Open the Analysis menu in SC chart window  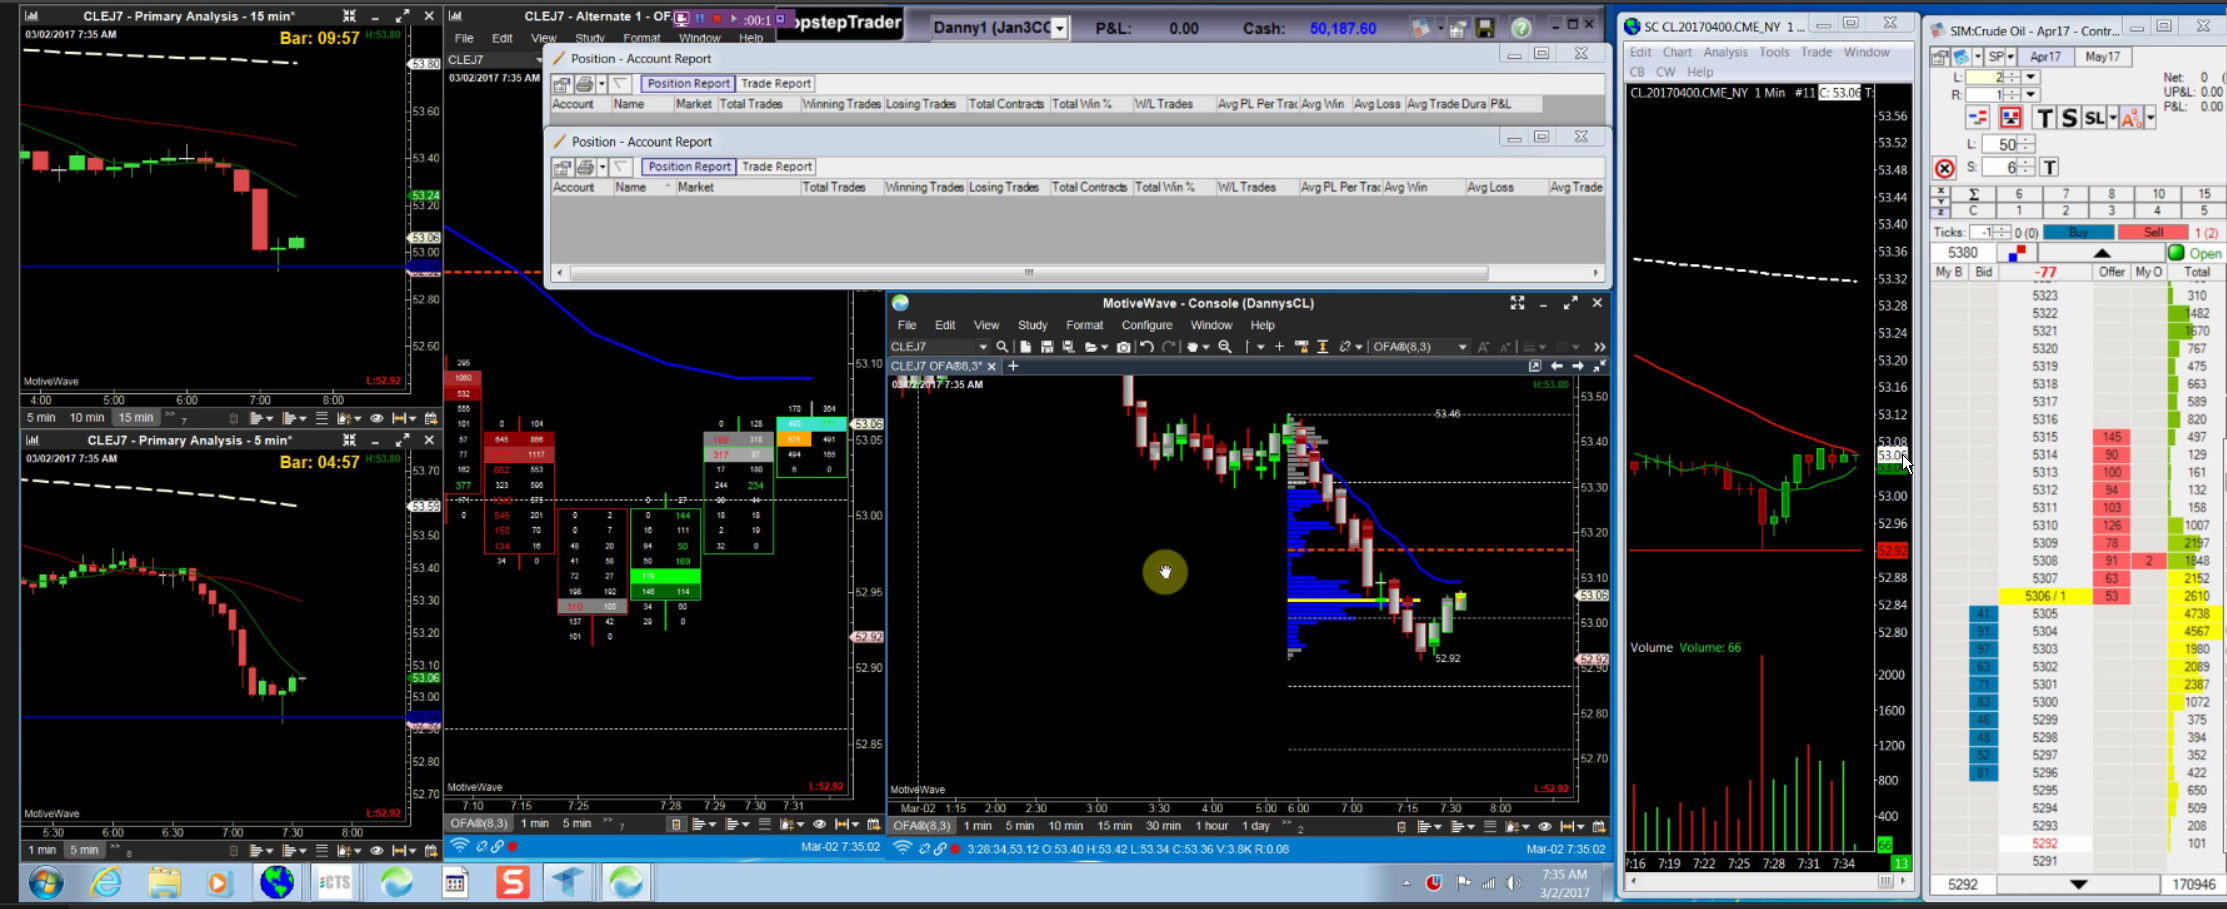coord(1725,52)
